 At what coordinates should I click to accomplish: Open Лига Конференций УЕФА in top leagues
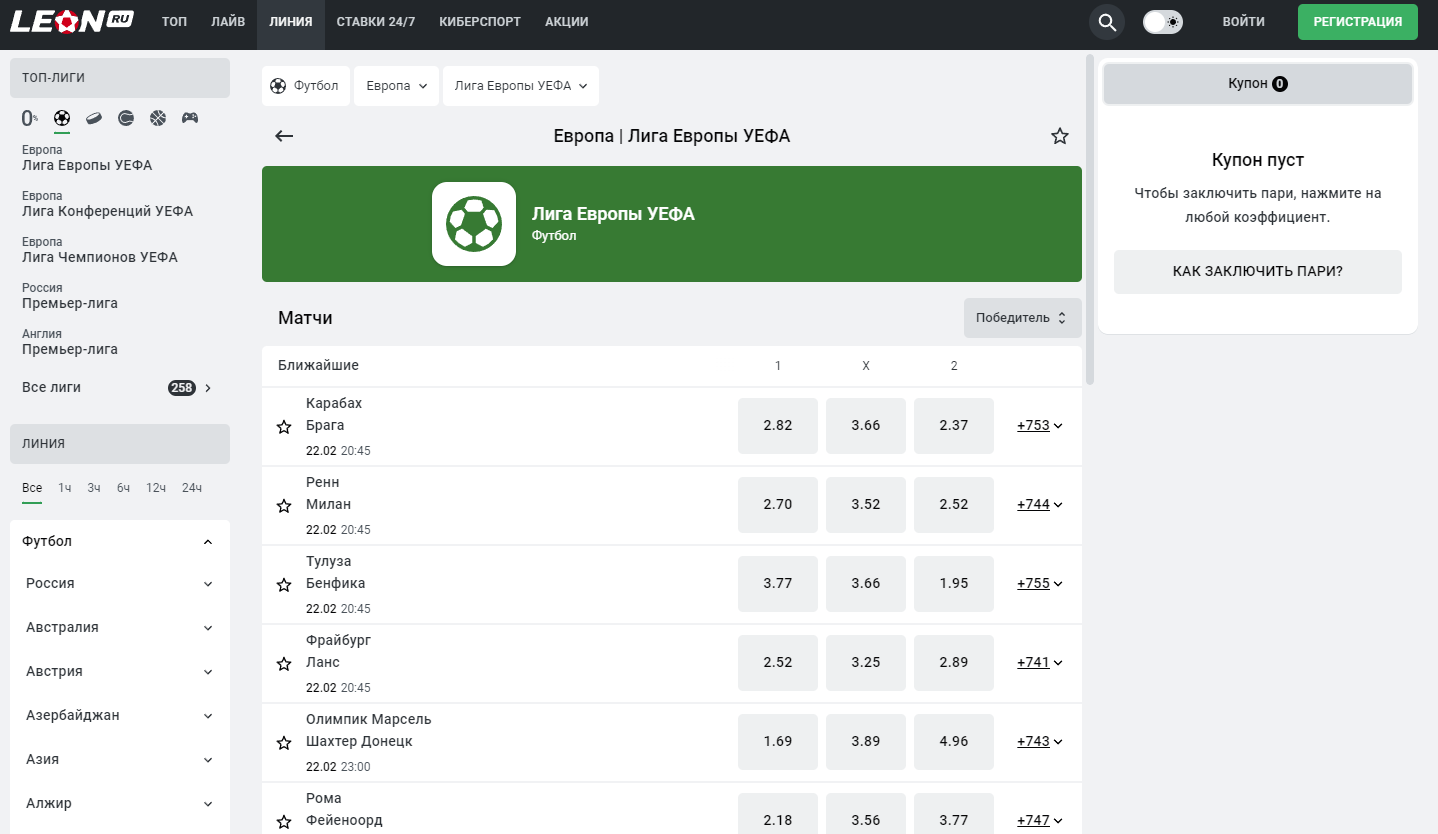[x=108, y=204]
